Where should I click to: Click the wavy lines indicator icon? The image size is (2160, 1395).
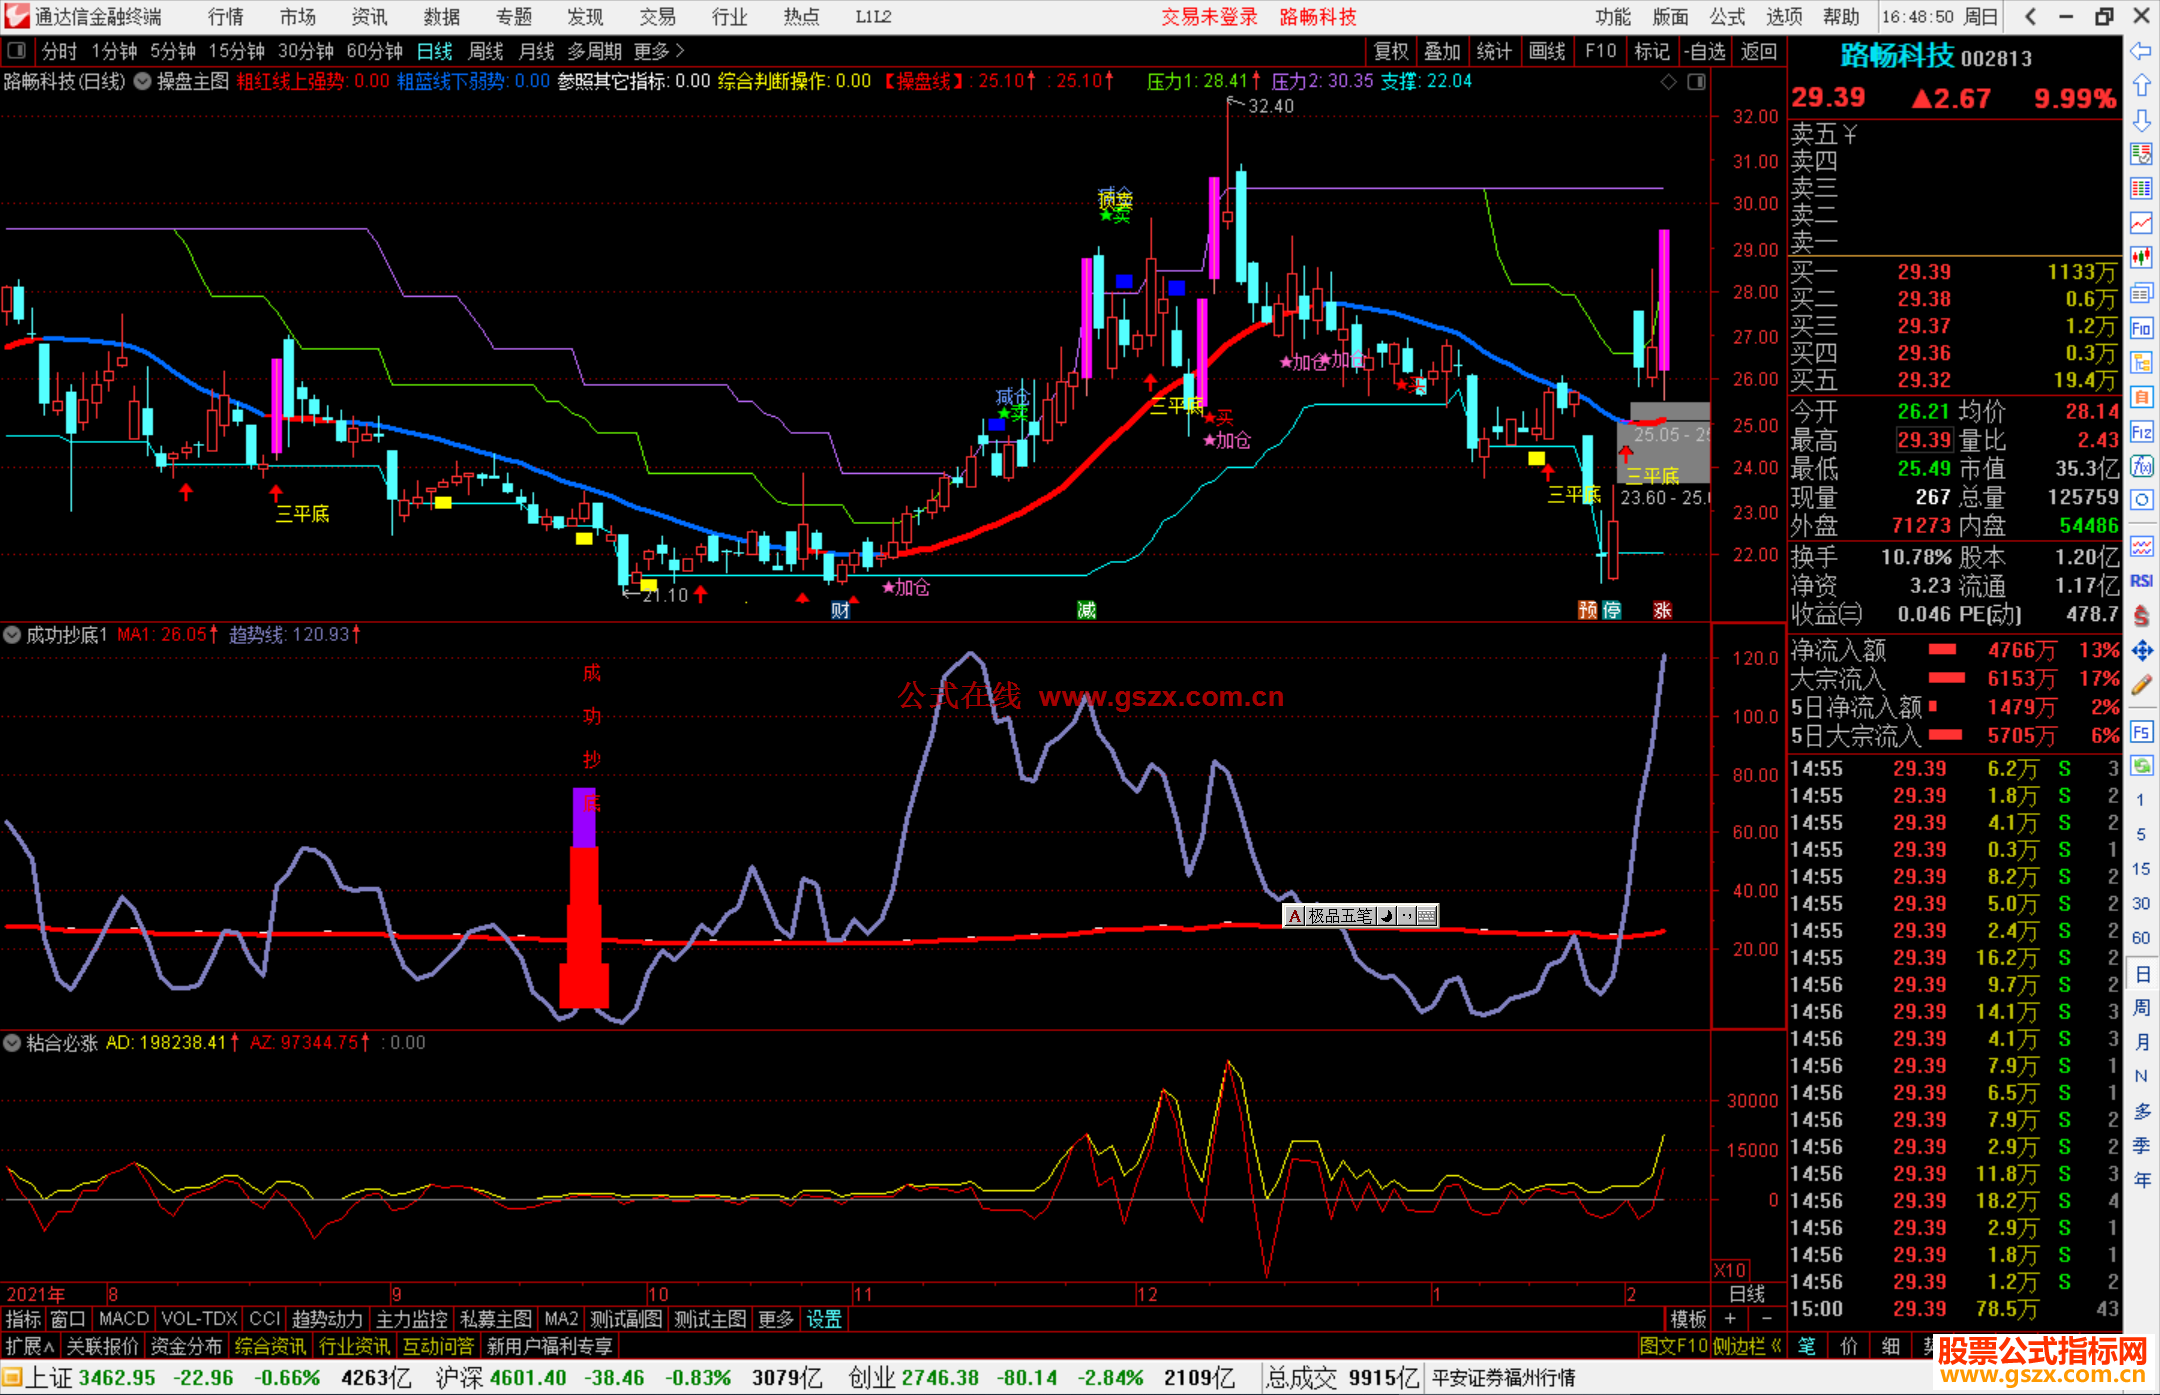pos(2141,546)
